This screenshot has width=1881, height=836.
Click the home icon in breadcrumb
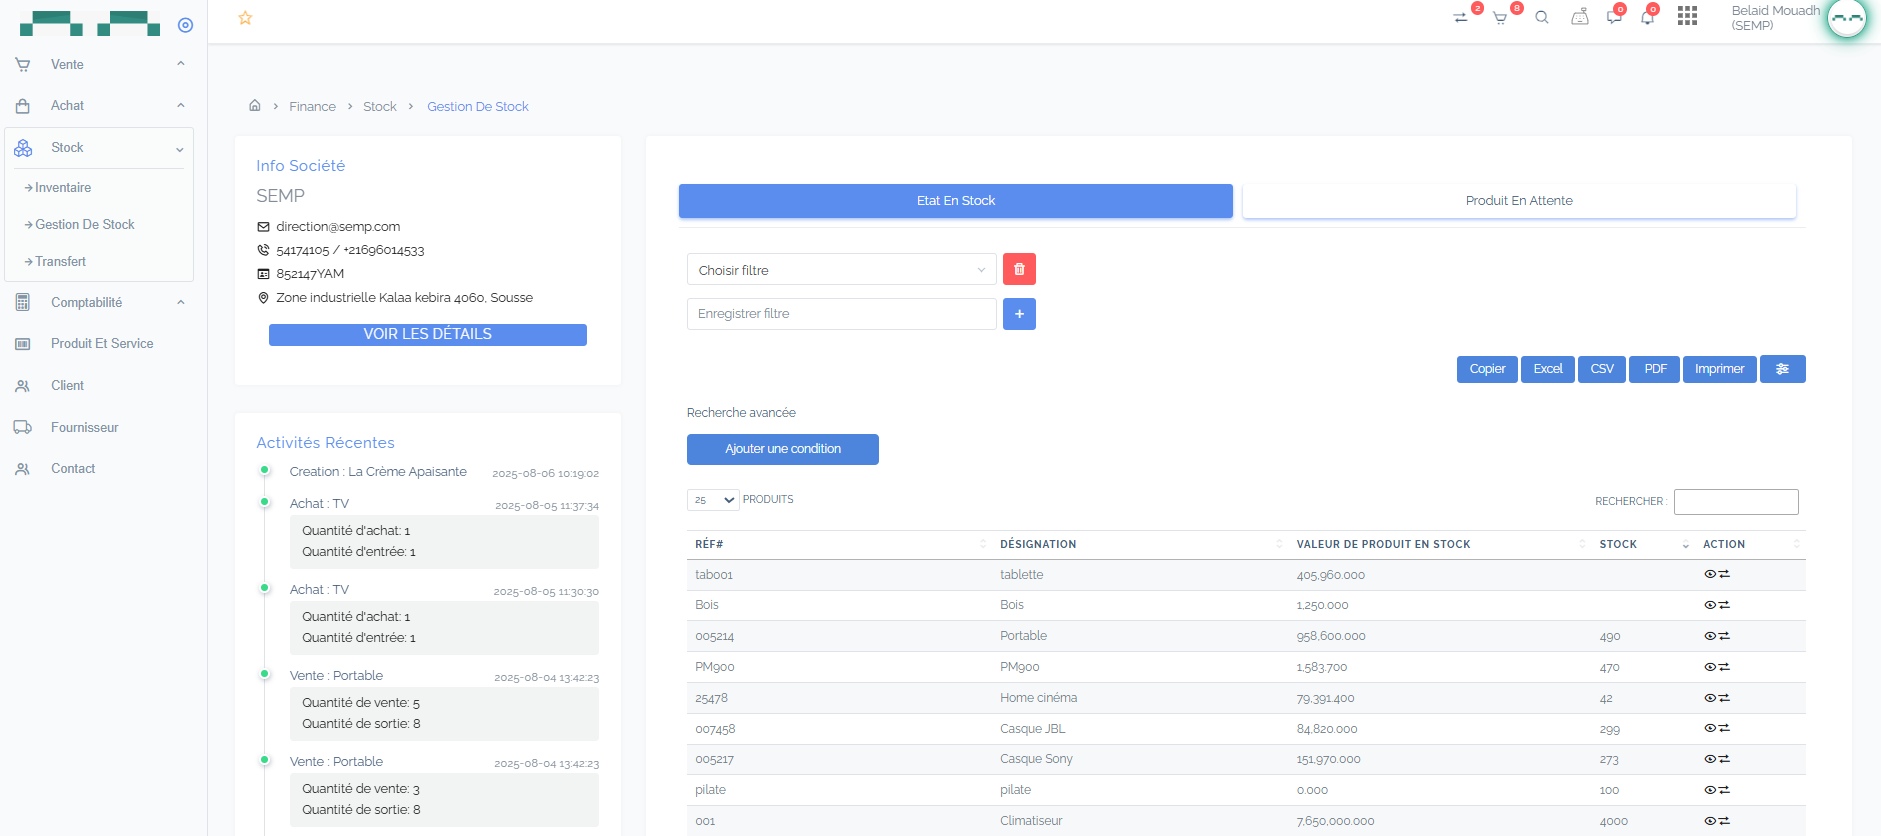(255, 105)
